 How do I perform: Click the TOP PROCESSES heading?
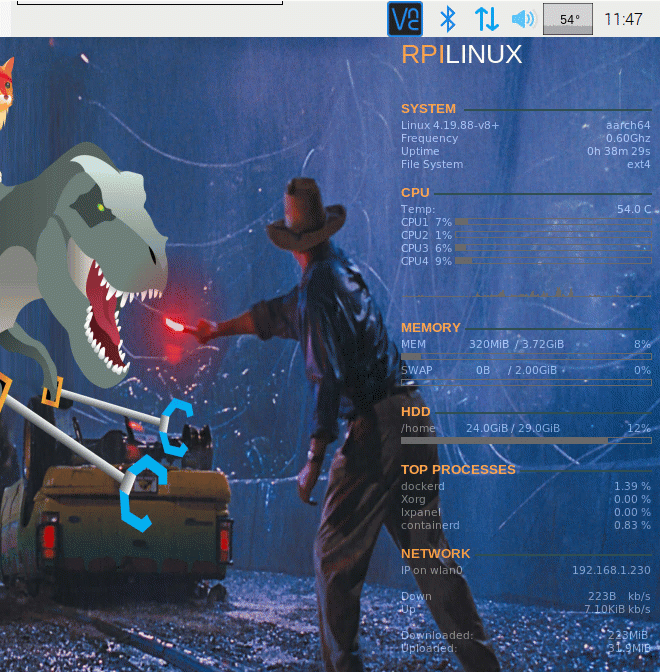point(458,470)
